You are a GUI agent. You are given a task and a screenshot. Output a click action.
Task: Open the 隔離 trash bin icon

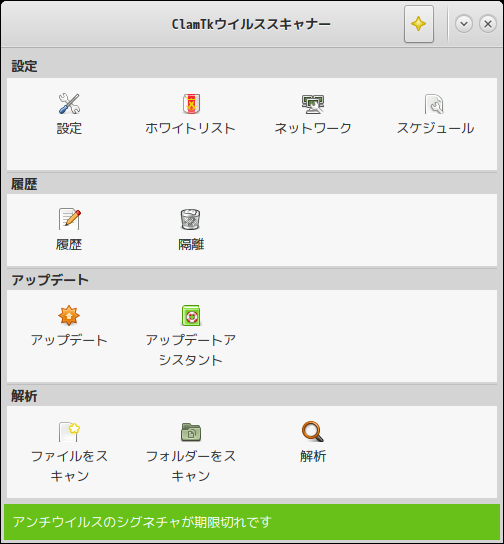[190, 219]
